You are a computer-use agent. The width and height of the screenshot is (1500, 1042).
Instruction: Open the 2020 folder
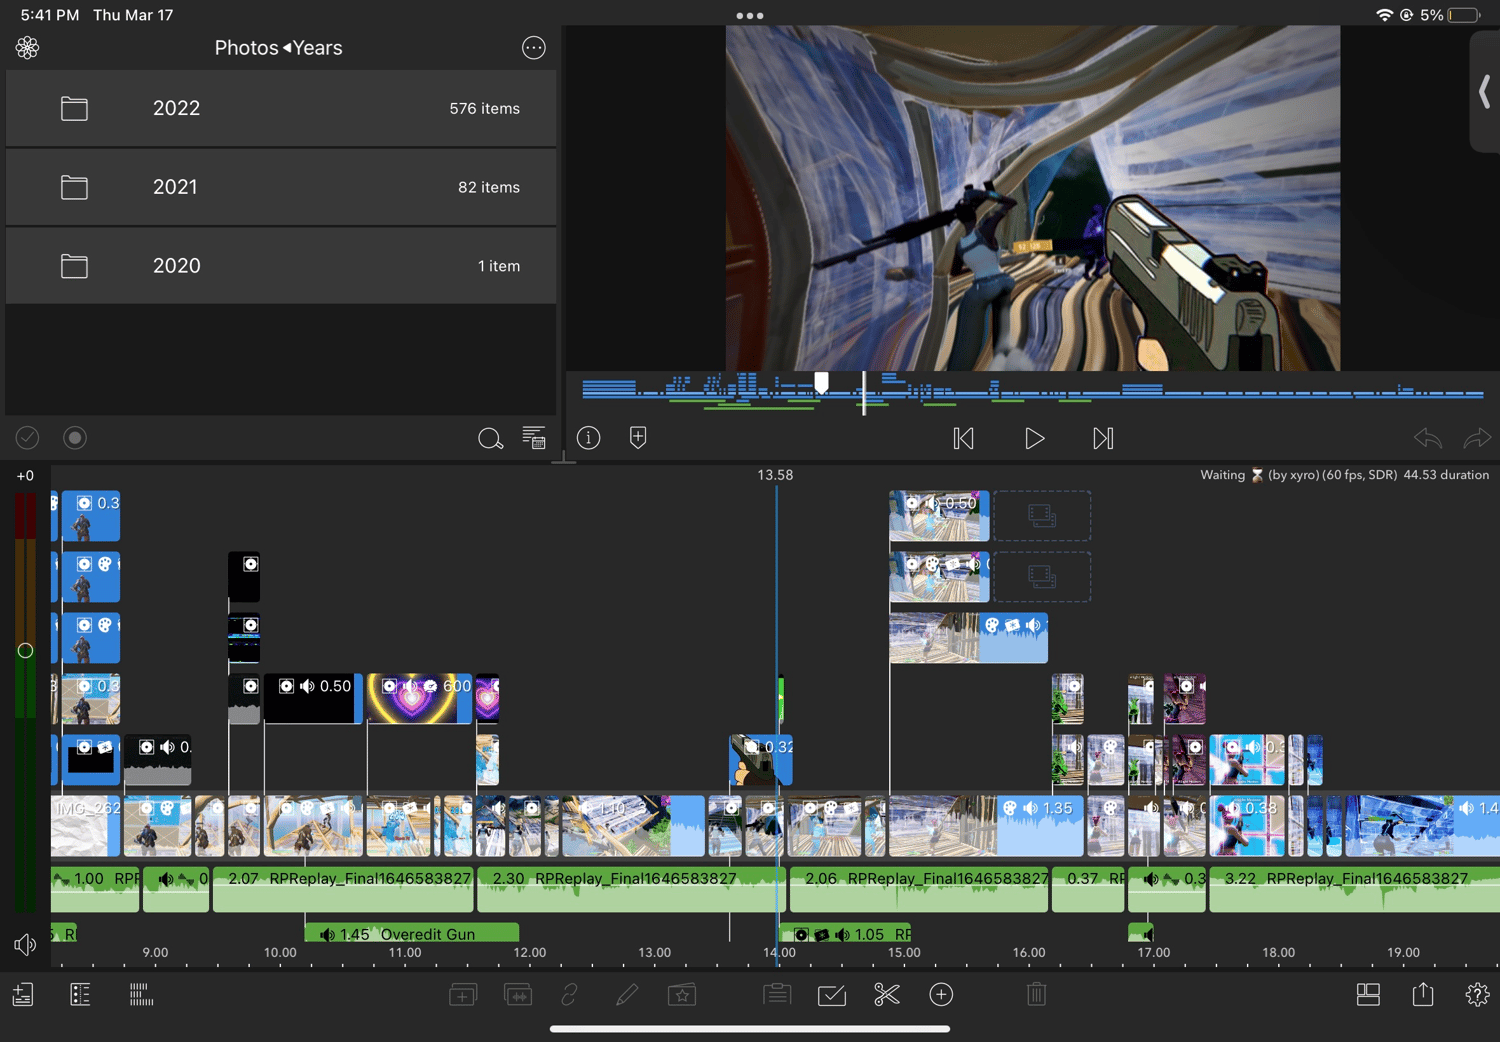pos(281,266)
